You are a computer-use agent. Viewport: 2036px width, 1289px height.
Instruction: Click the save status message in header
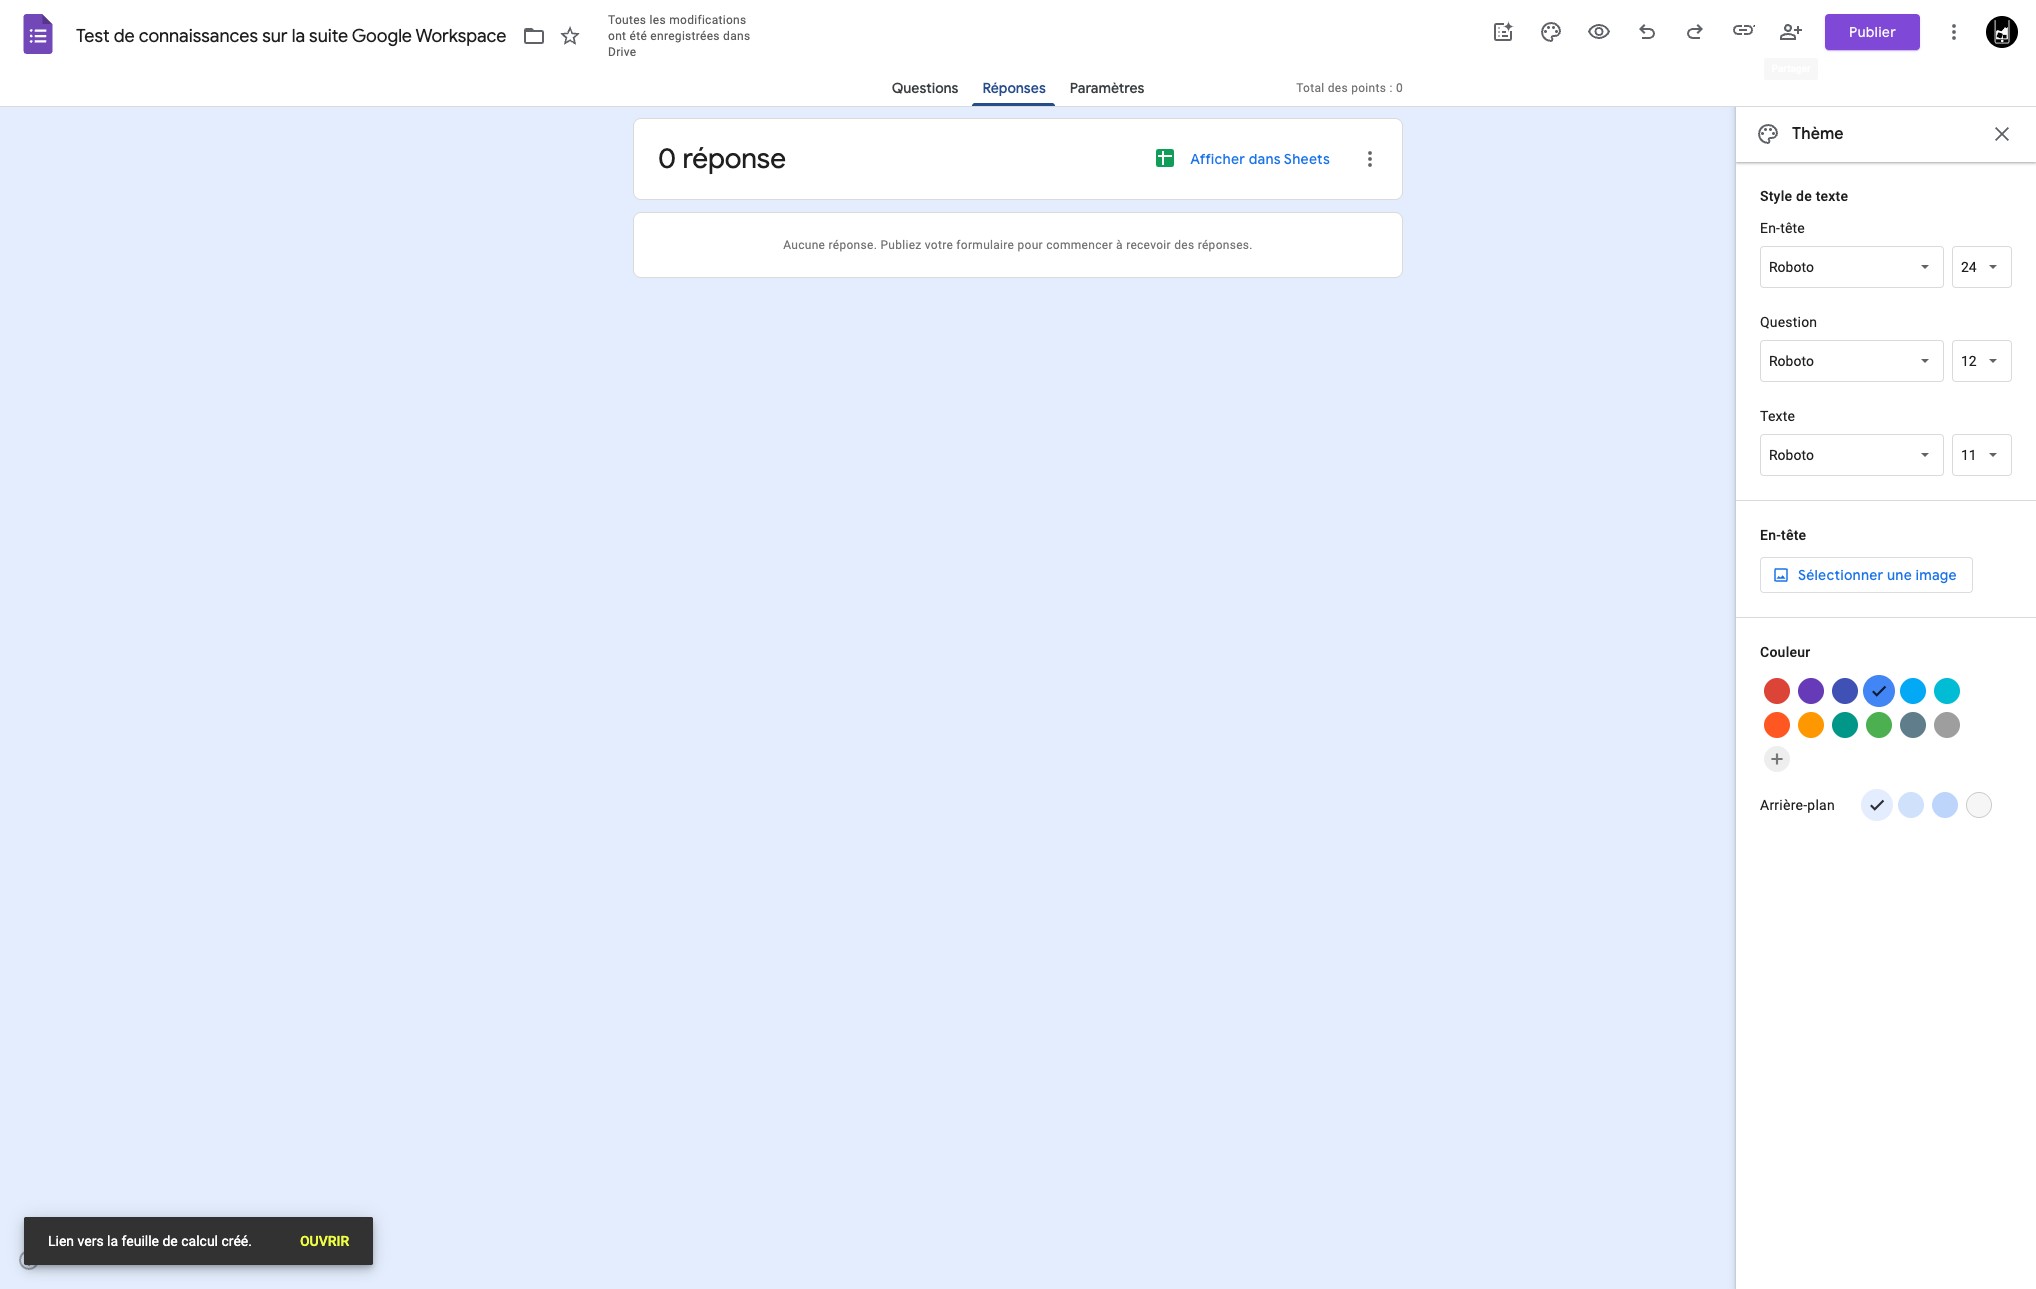point(679,36)
